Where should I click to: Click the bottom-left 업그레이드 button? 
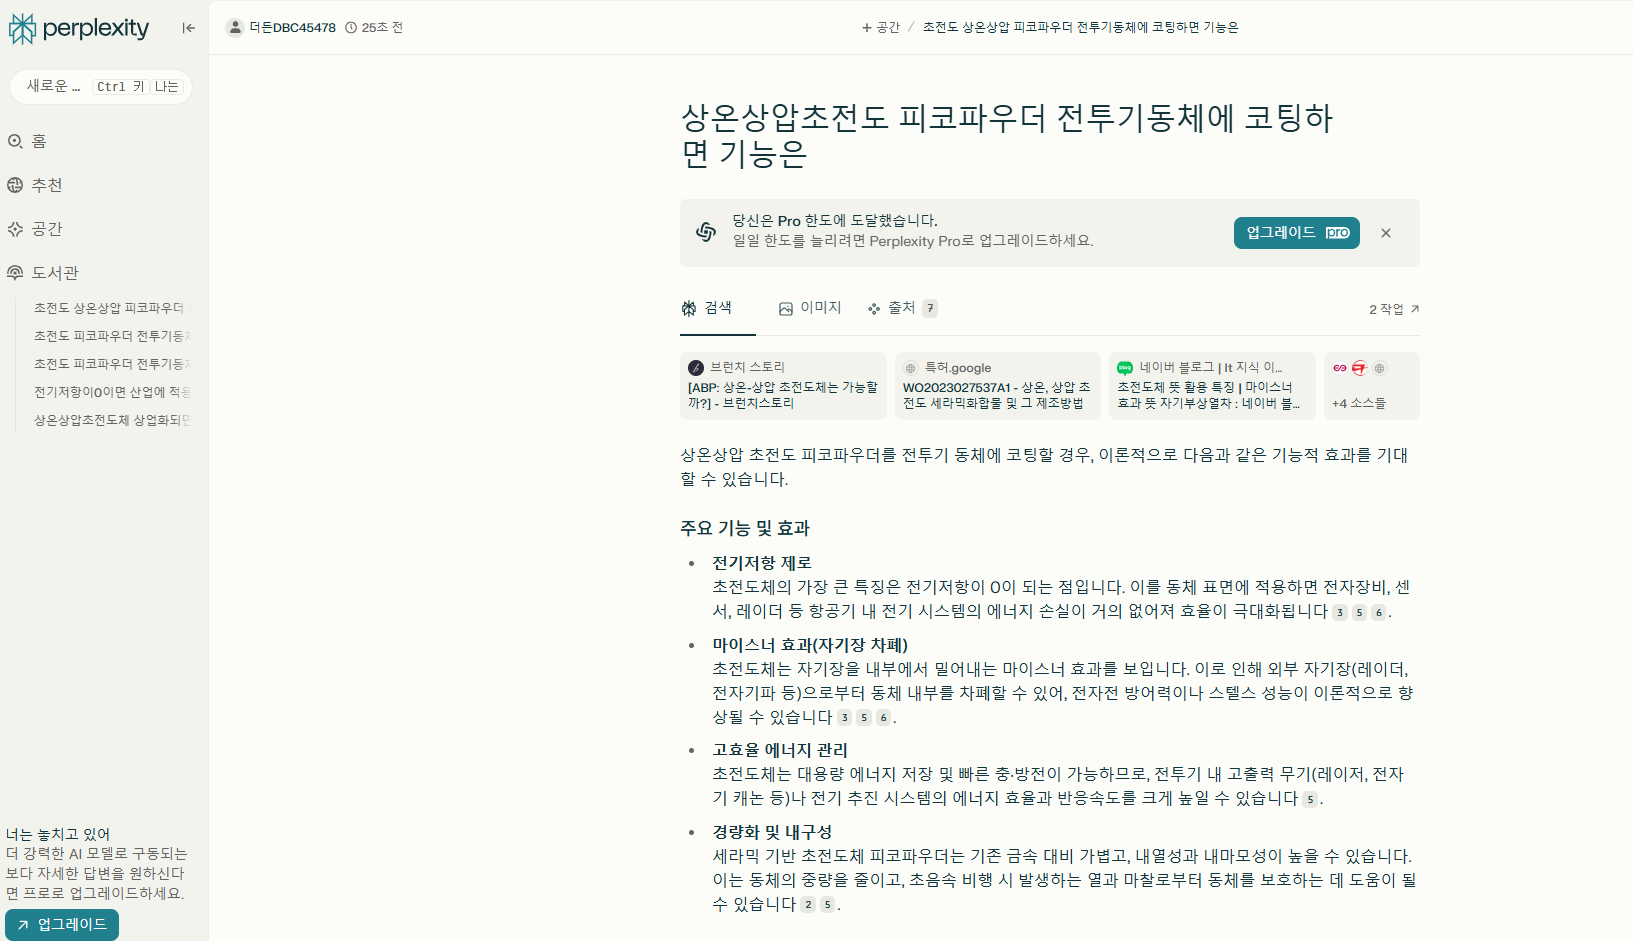tap(61, 925)
